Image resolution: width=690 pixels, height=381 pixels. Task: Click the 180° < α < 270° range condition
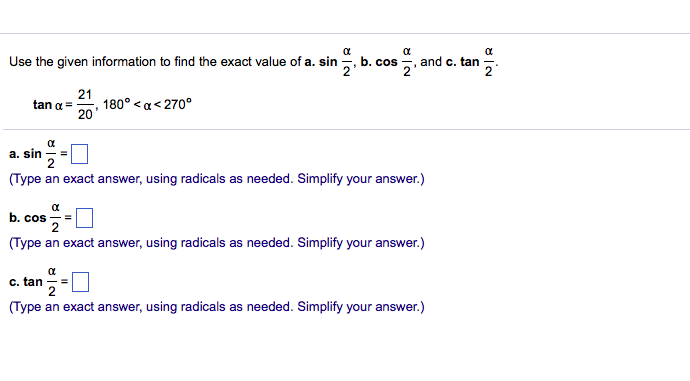tap(147, 104)
